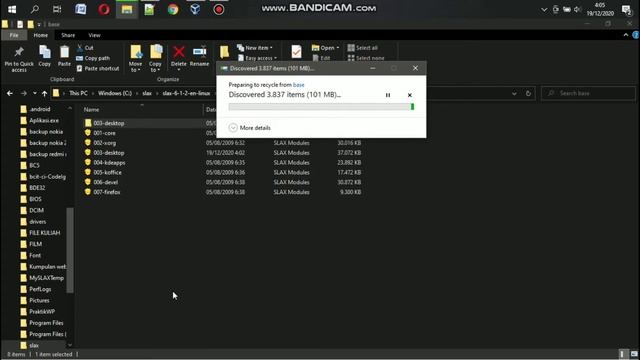Click Paste shortcut in ribbon
The image size is (640, 360).
click(98, 69)
